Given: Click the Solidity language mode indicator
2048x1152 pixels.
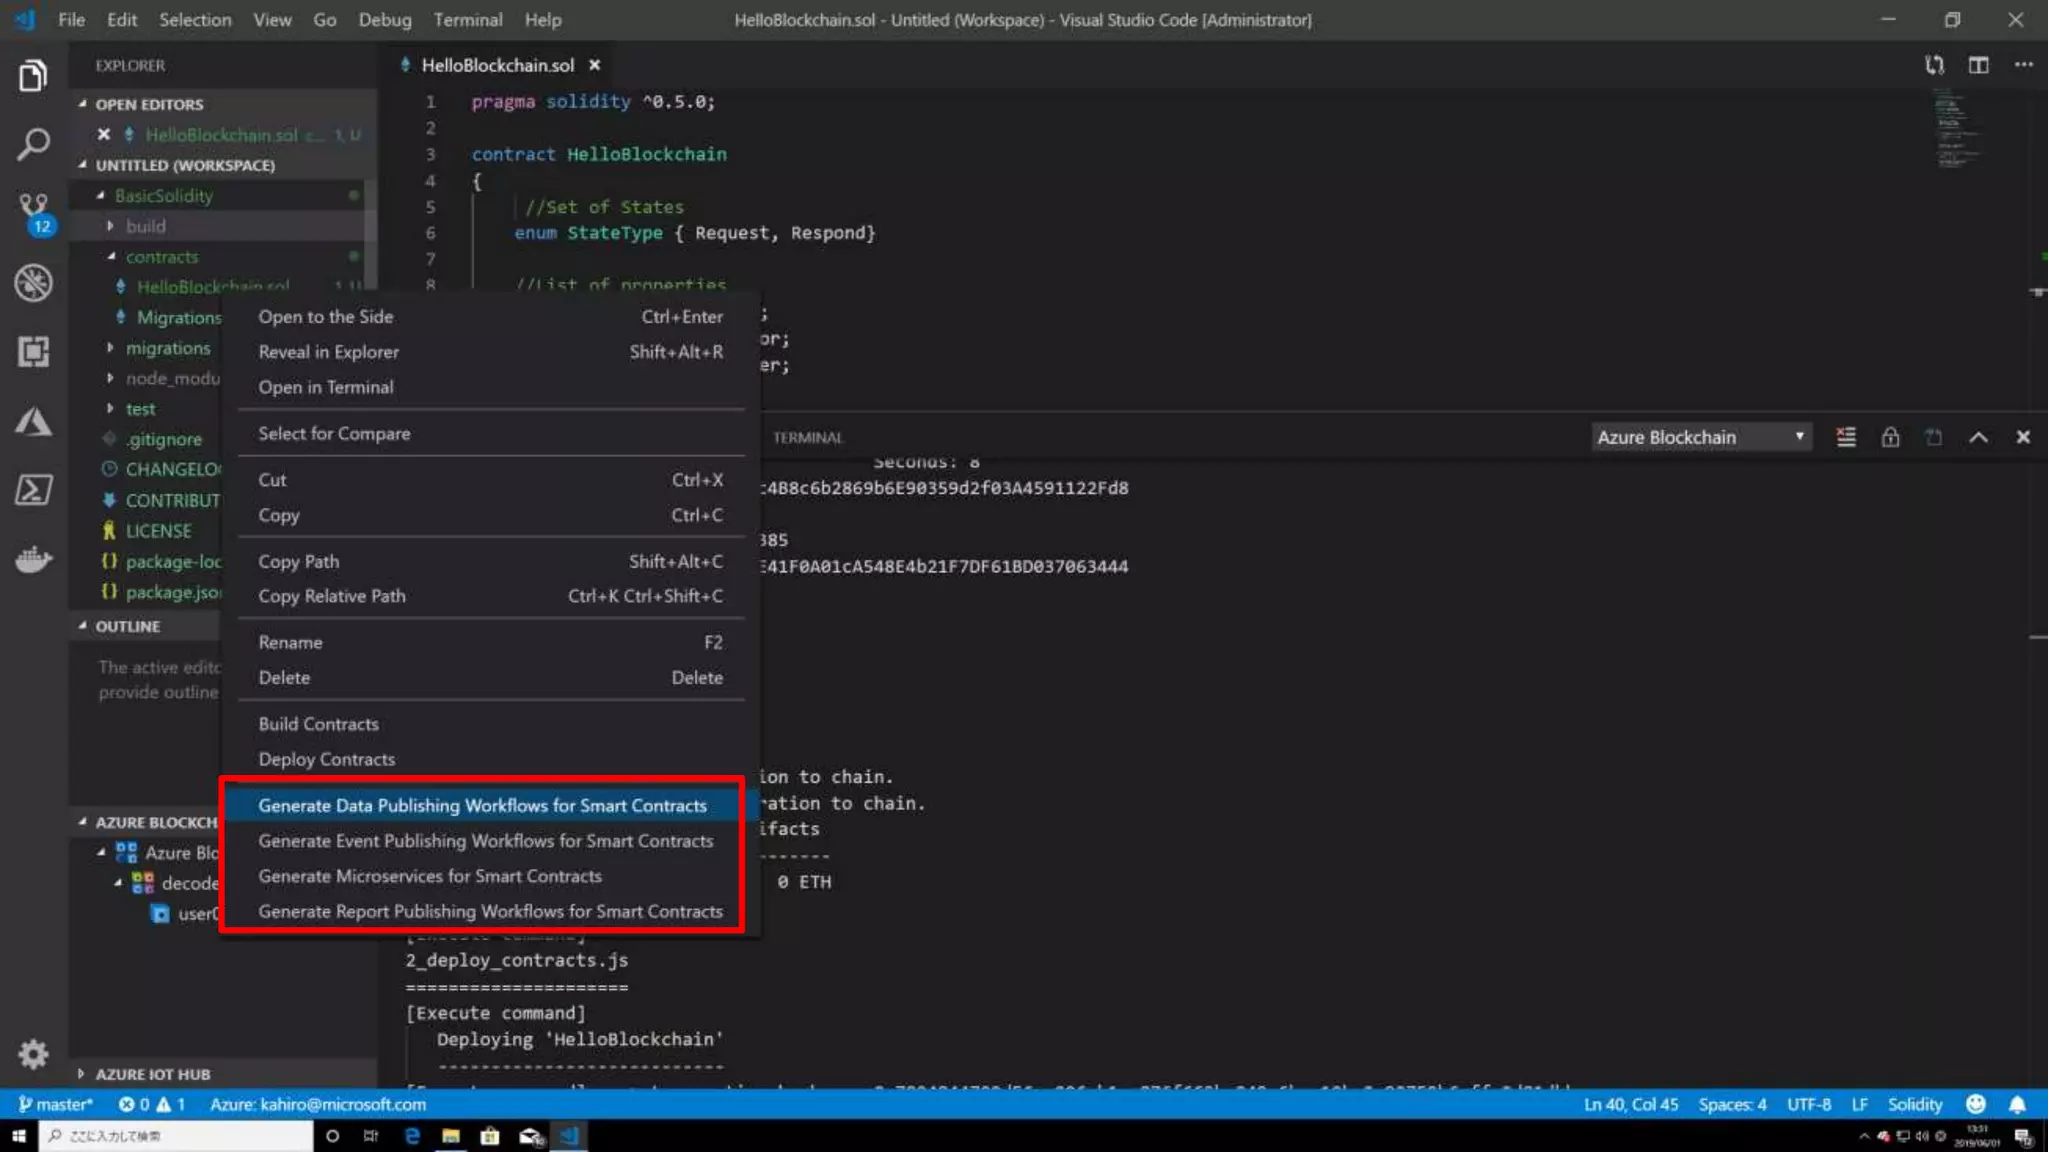Looking at the screenshot, I should coord(1914,1104).
